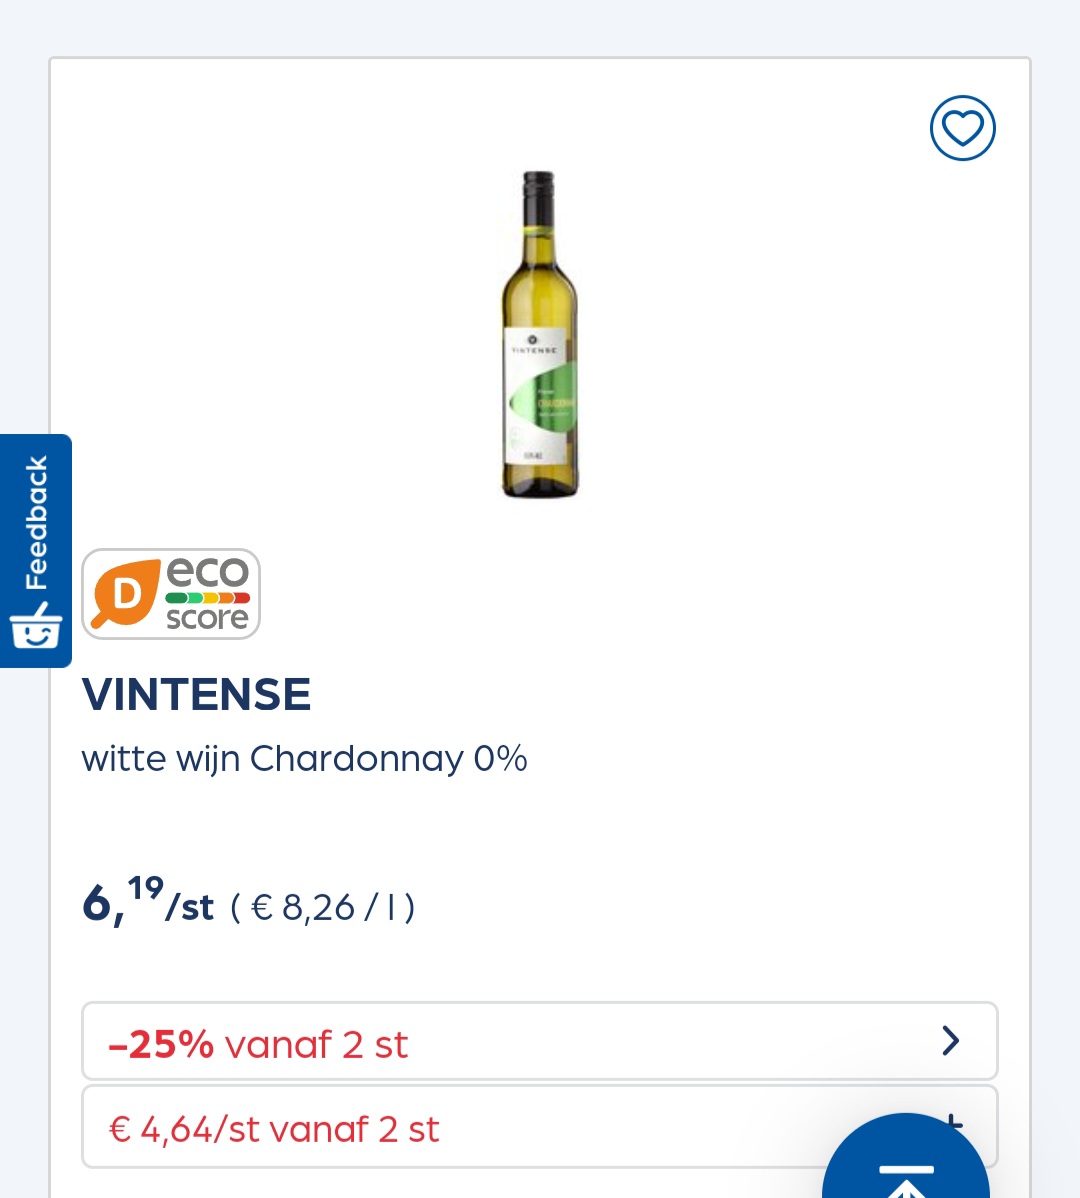Click the word 'score' in eco badge
Viewport: 1080px width, 1198px height.
click(207, 617)
